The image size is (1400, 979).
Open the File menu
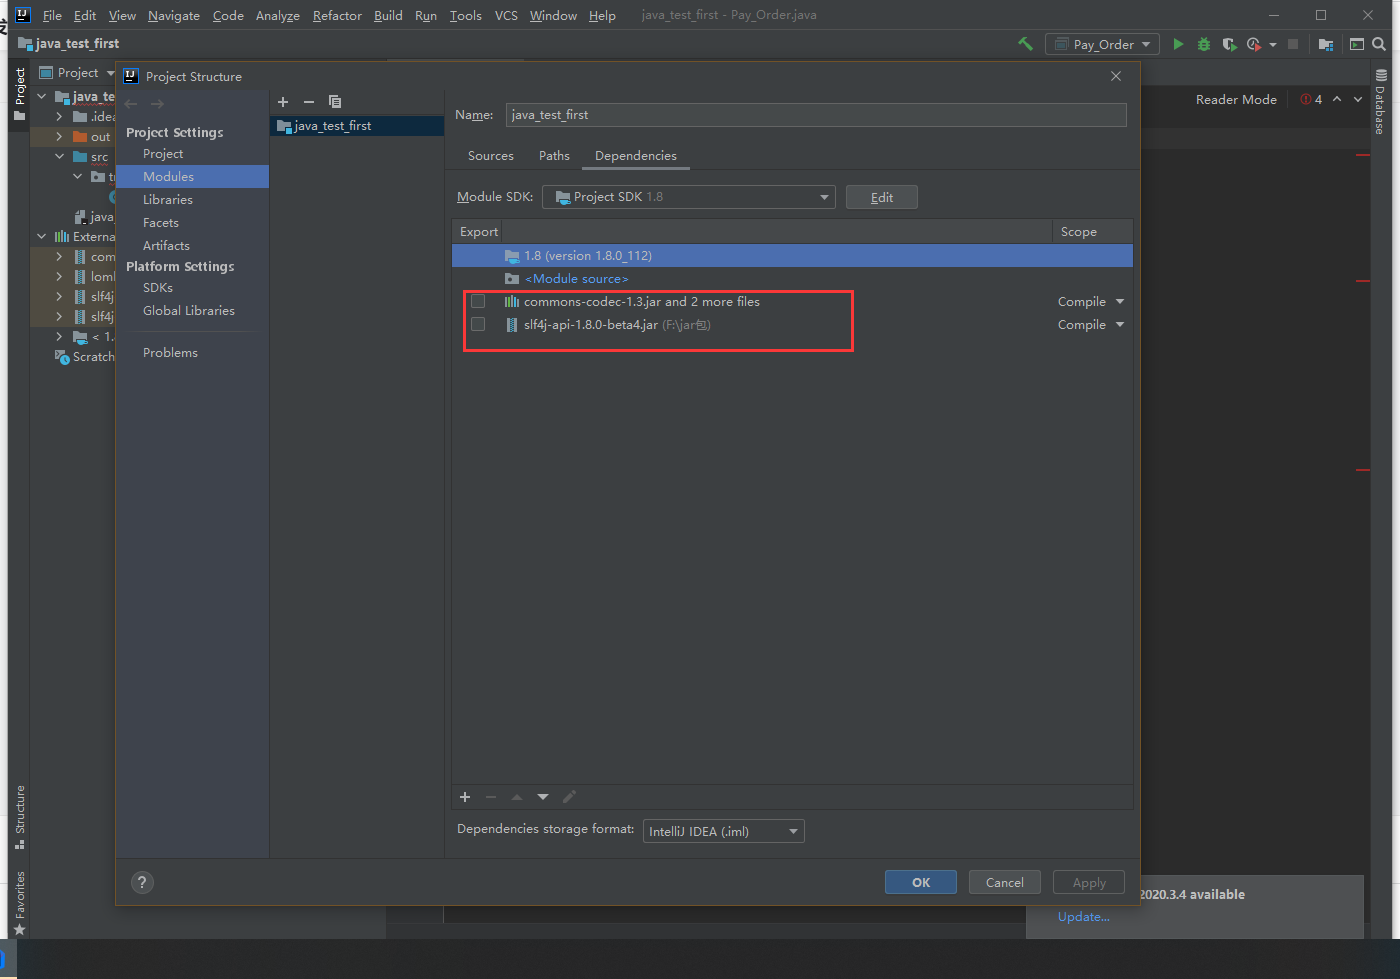pos(52,15)
